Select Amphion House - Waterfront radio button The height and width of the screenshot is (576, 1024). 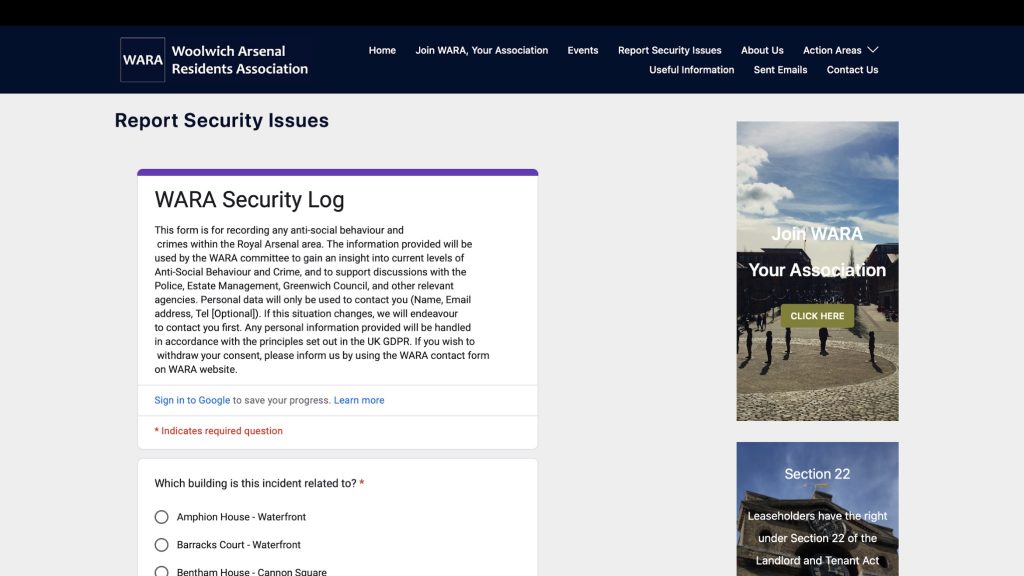click(161, 517)
